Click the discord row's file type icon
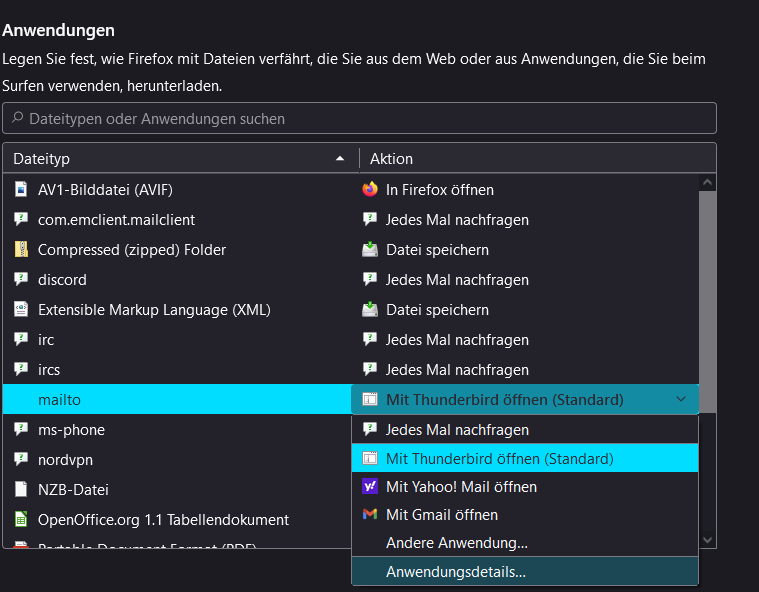759x592 pixels. coord(21,279)
